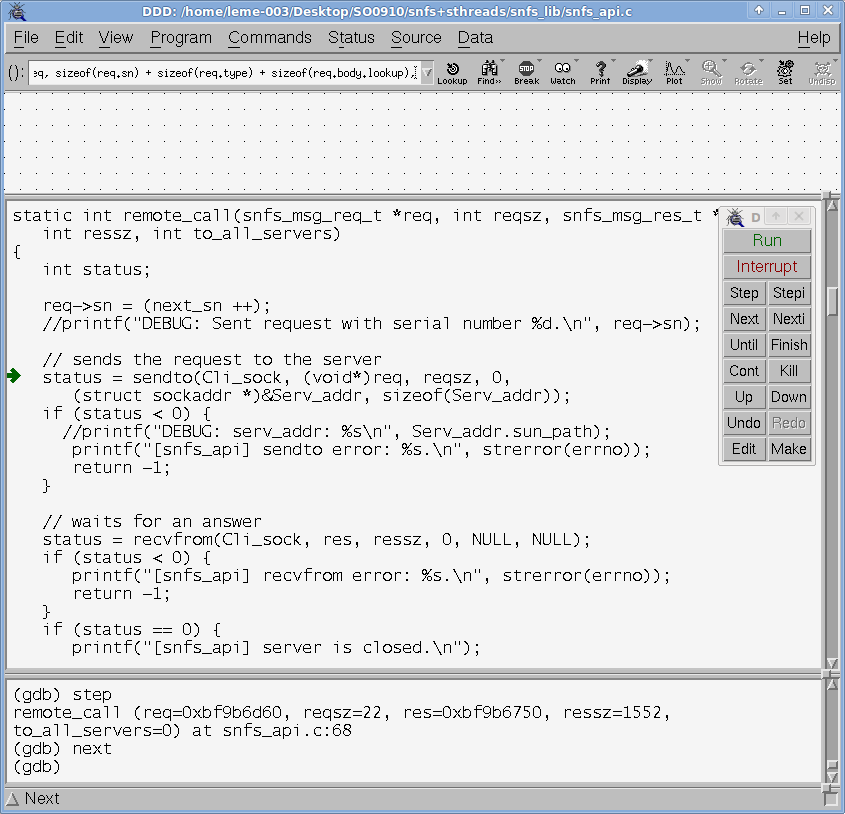Click into the argument expression input field

click(224, 73)
